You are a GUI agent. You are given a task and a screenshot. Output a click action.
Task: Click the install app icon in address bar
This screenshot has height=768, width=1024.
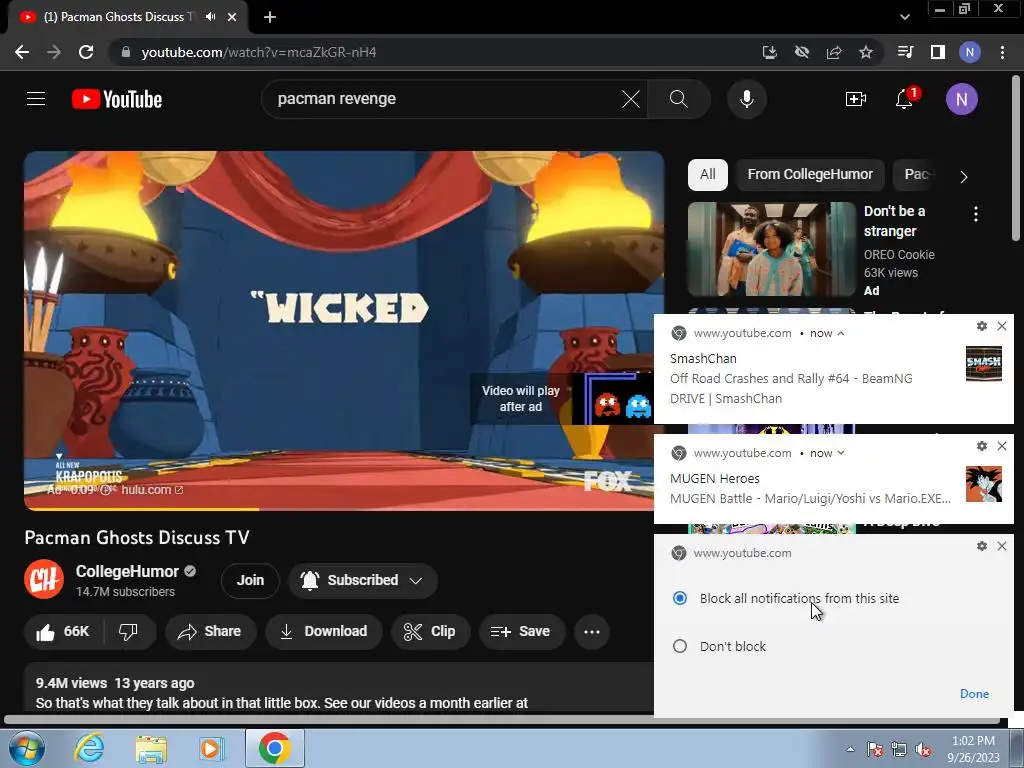pyautogui.click(x=770, y=52)
